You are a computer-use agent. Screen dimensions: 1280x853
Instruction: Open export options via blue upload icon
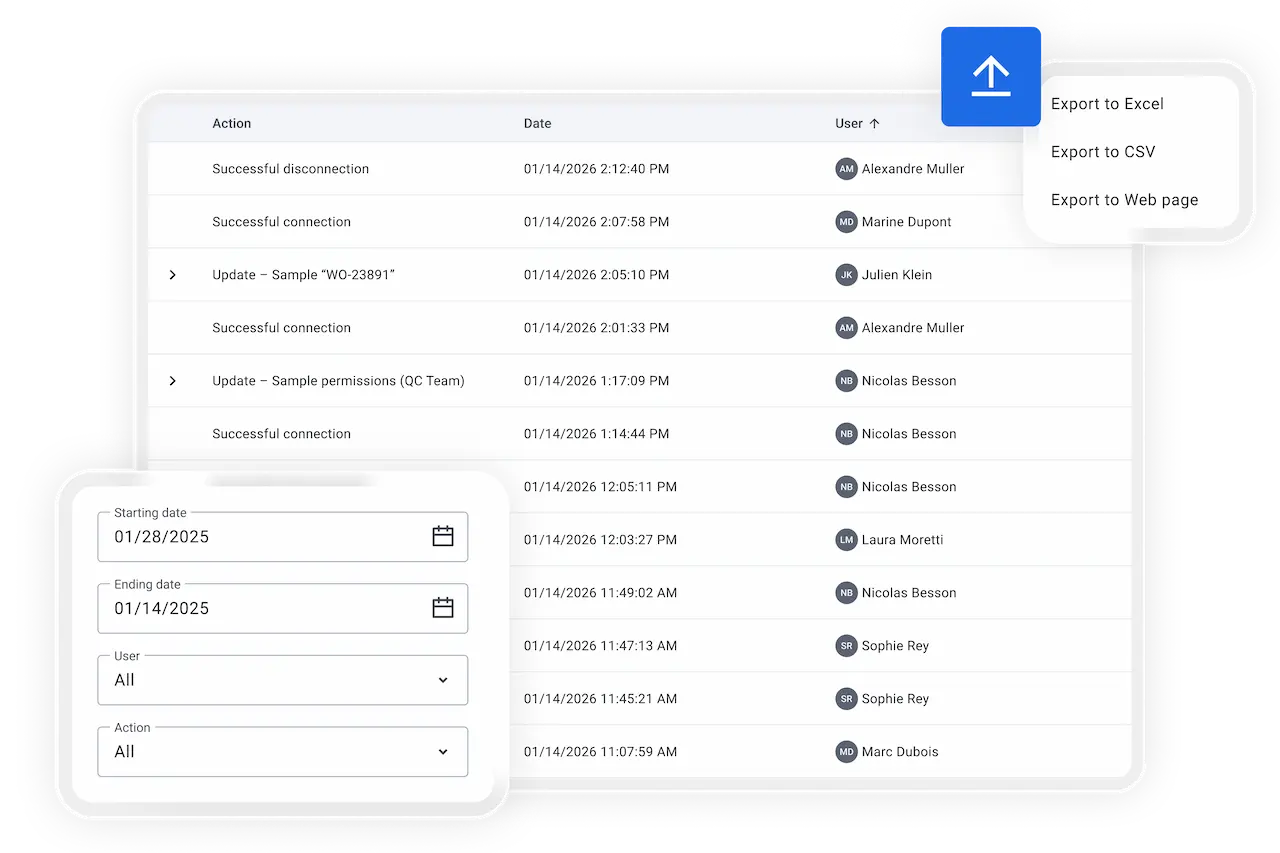(990, 75)
